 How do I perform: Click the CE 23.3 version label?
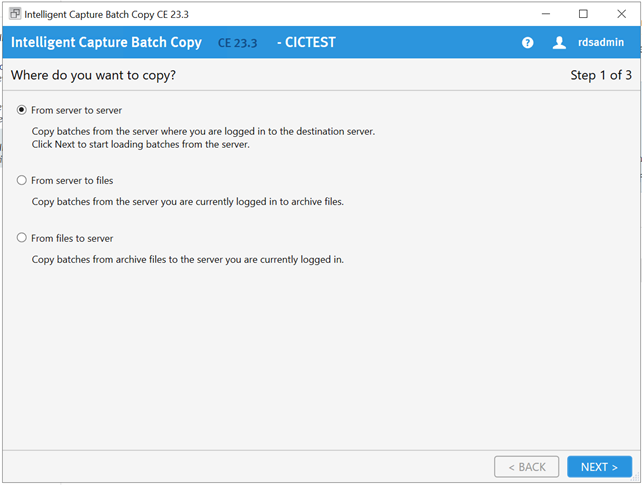[x=237, y=43]
